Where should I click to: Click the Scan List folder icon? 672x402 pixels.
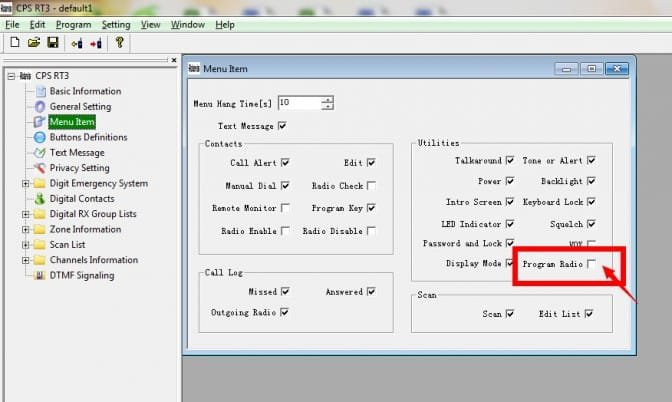click(39, 245)
